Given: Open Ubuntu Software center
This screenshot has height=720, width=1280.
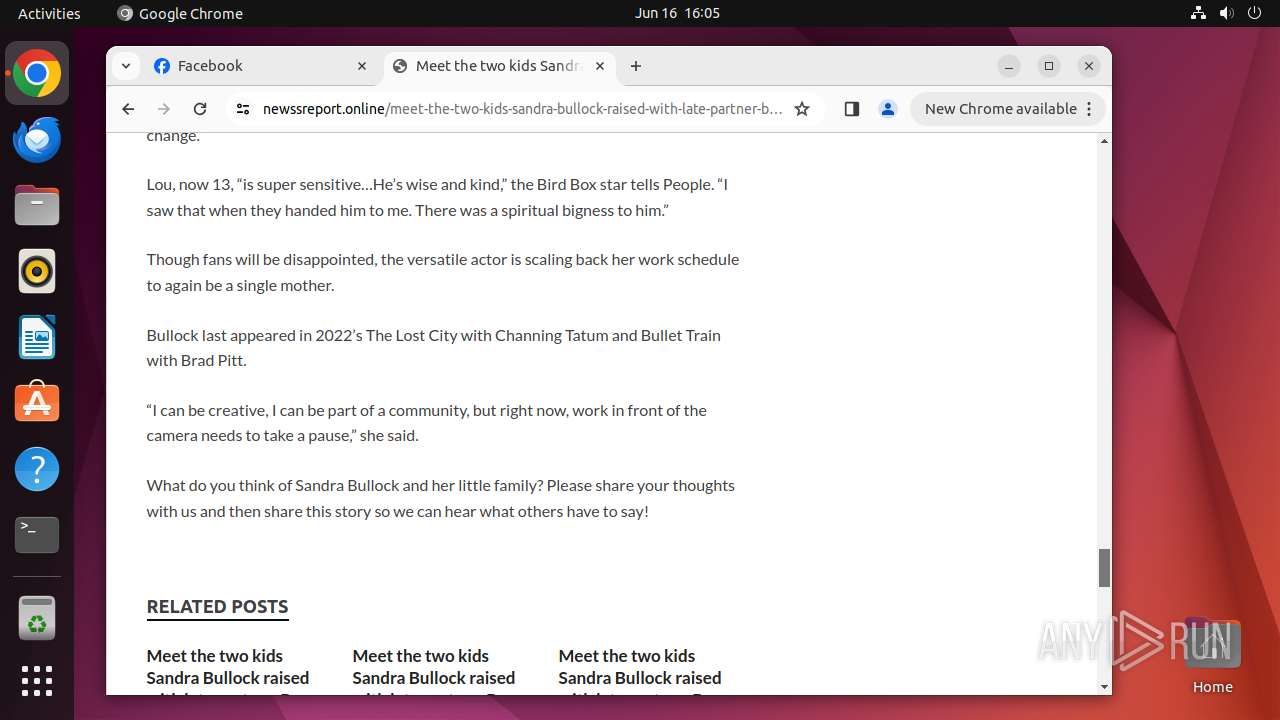Looking at the screenshot, I should (x=37, y=403).
